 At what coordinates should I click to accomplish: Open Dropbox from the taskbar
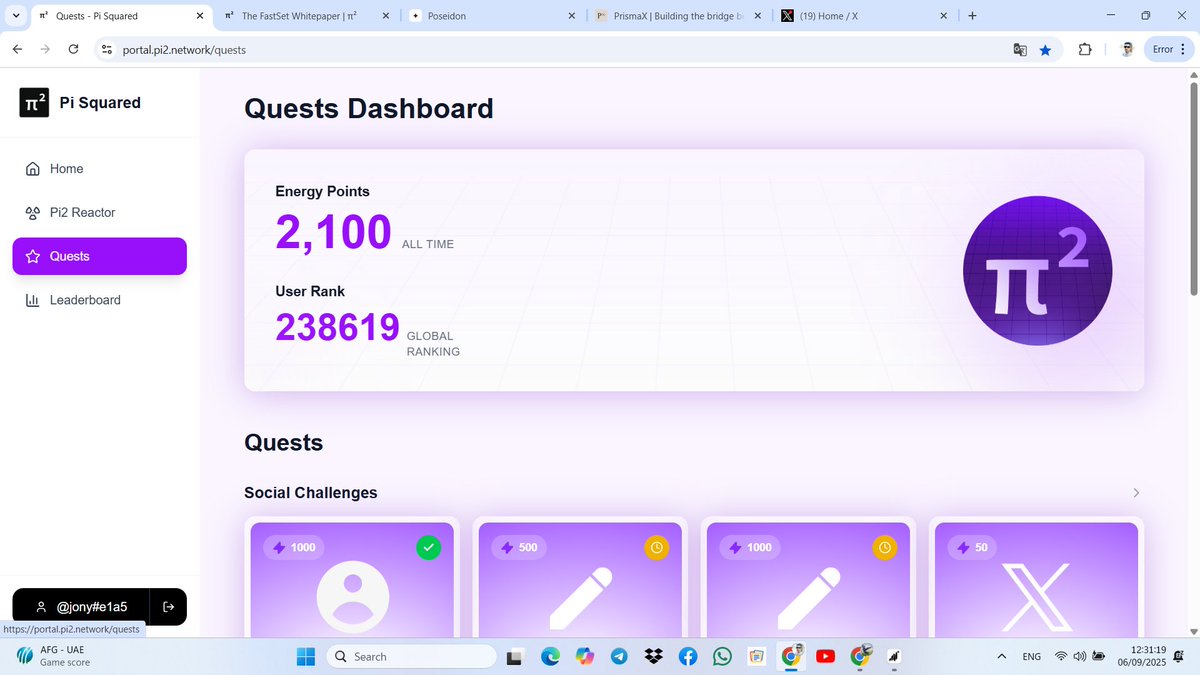tap(654, 657)
